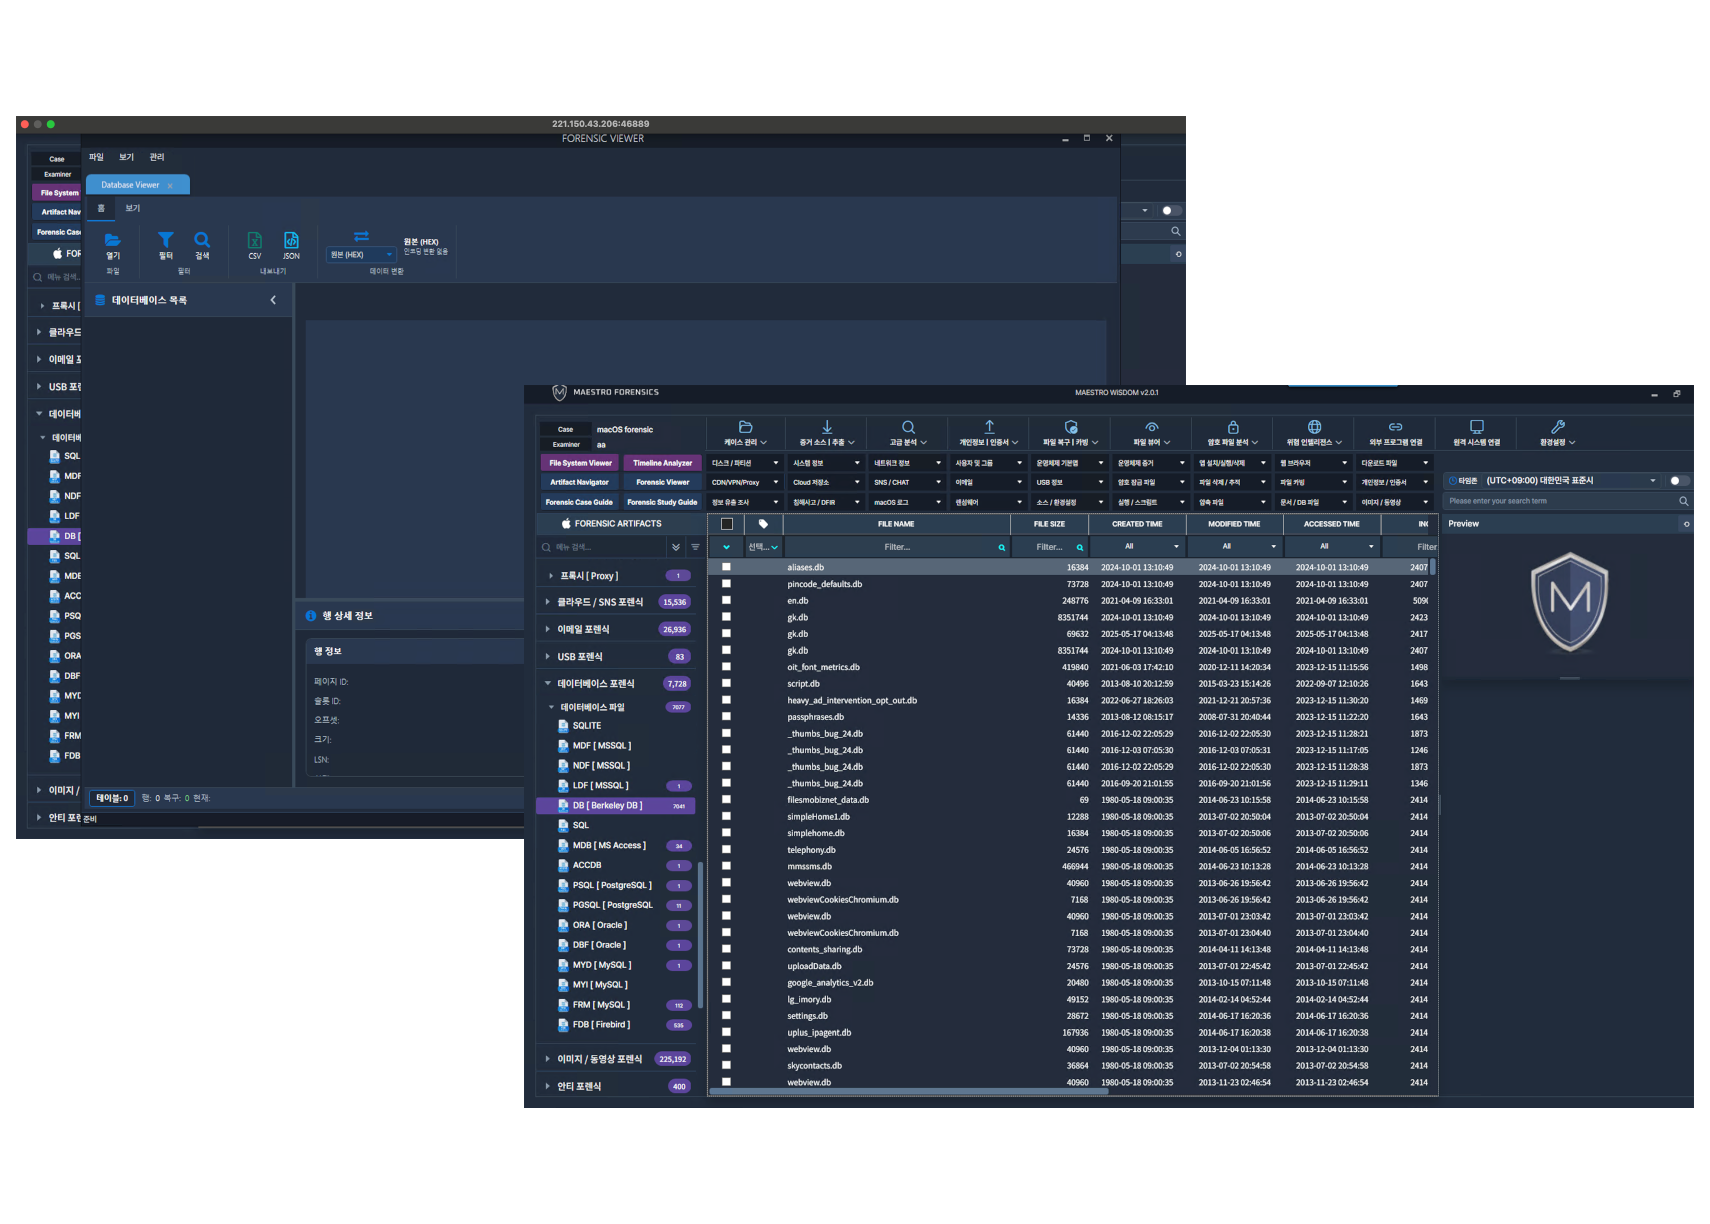1710x1224 pixels.
Task: Click 원격 시스템 연결 monitor icon
Action: click(x=1477, y=427)
